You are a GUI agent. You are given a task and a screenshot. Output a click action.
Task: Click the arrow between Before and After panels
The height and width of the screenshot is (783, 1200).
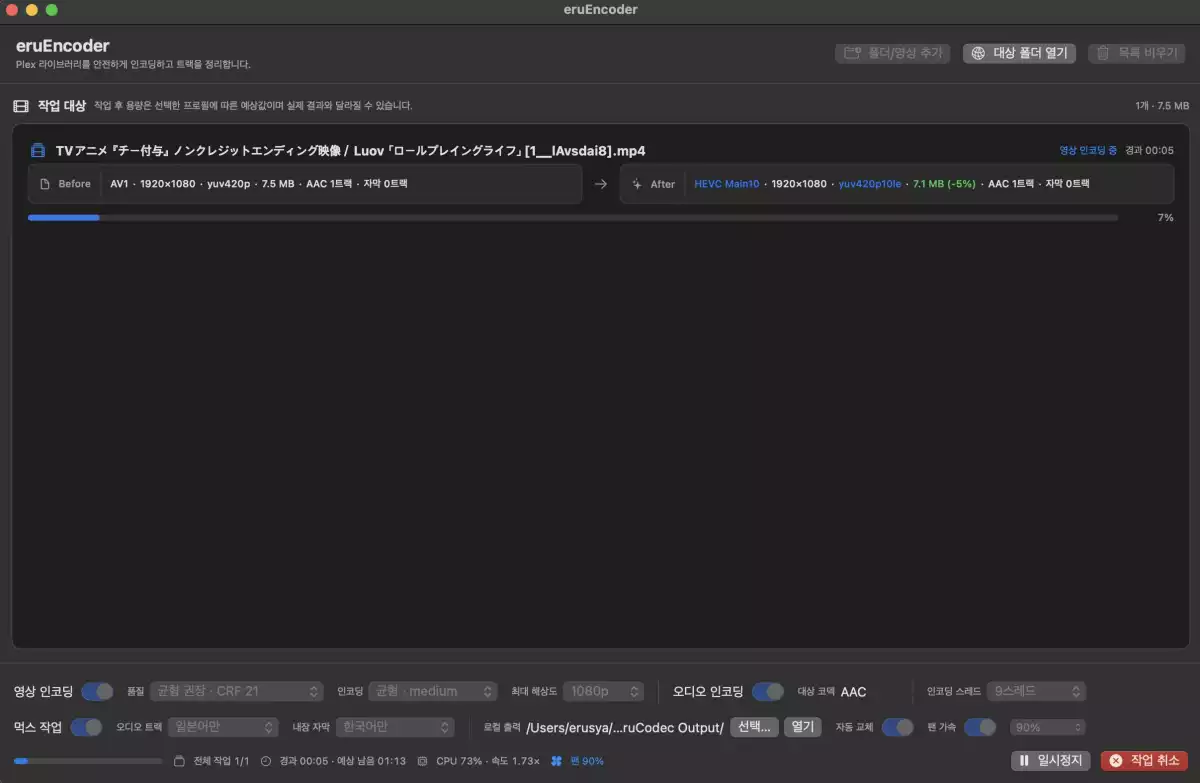[601, 184]
